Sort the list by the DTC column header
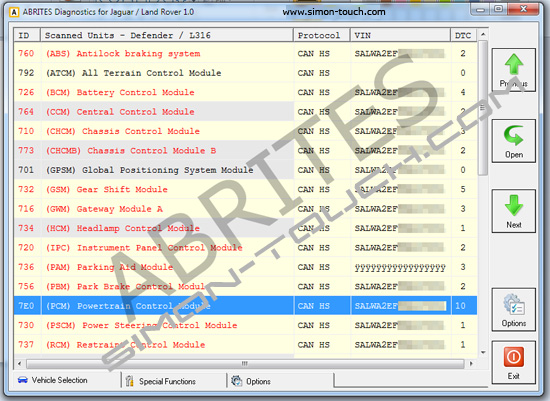 pyautogui.click(x=464, y=35)
